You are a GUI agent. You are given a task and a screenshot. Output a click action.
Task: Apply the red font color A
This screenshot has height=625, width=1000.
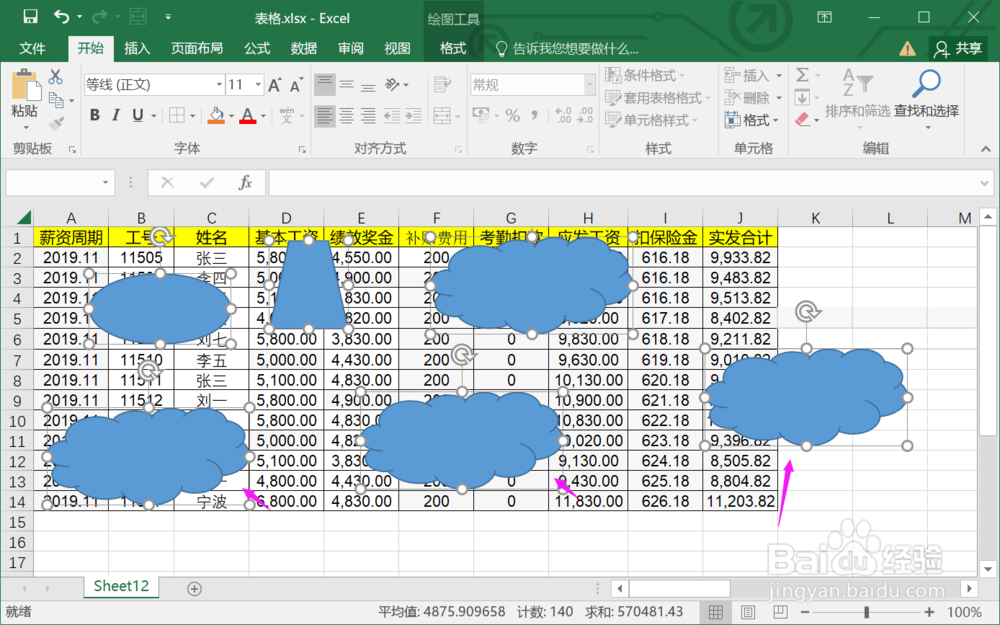click(x=248, y=115)
